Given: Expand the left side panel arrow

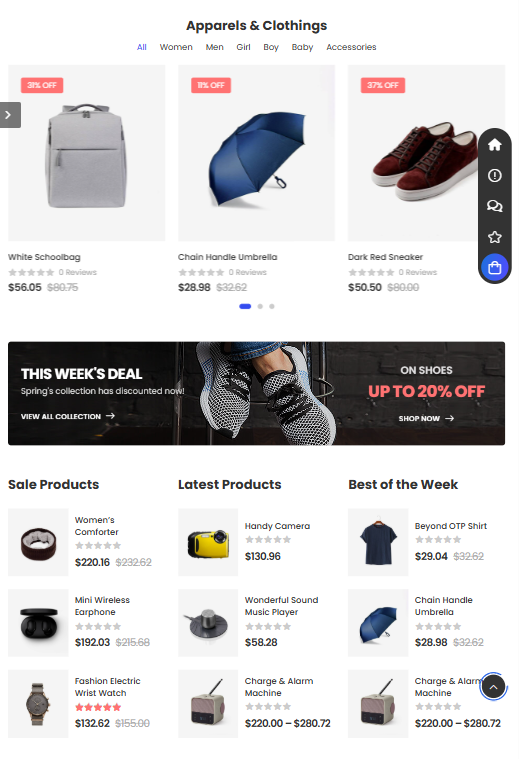Looking at the screenshot, I should [x=10, y=115].
